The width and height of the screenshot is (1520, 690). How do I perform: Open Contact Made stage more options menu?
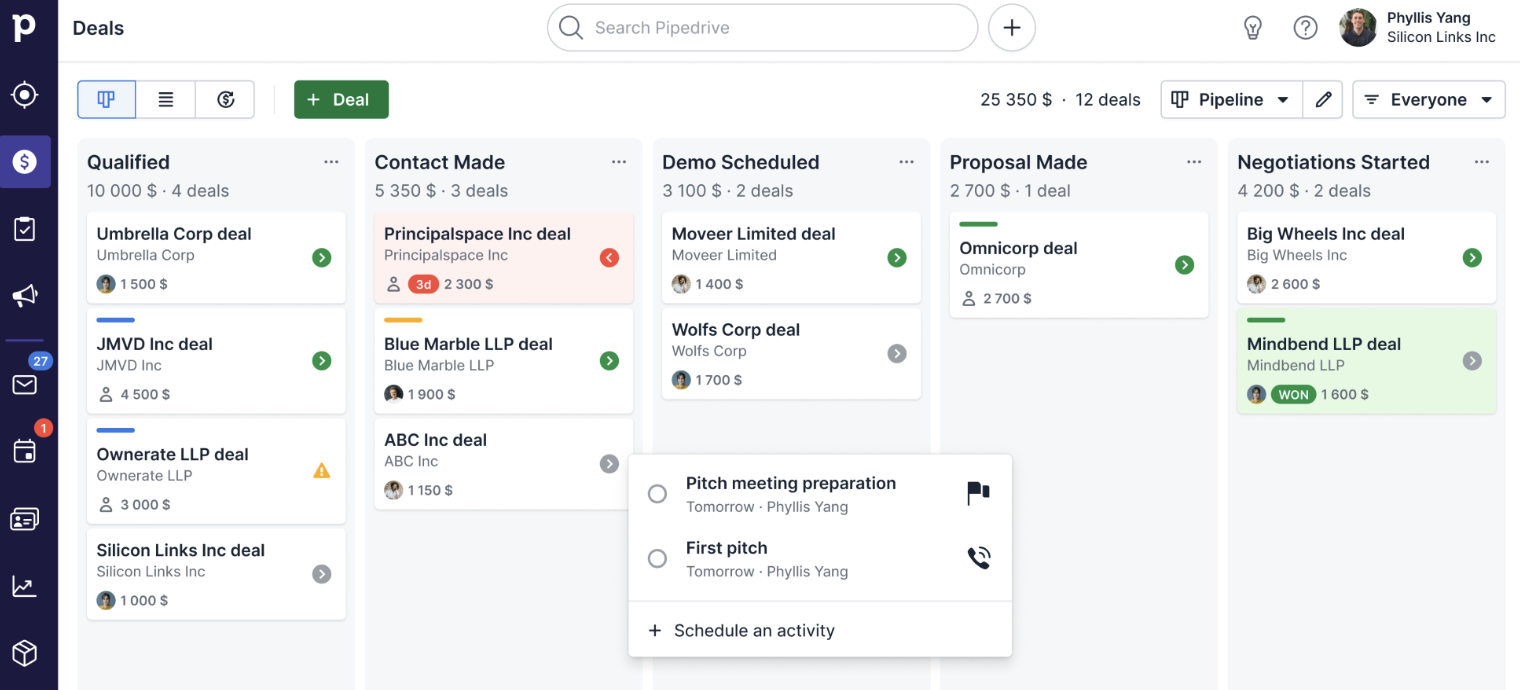[x=619, y=162]
